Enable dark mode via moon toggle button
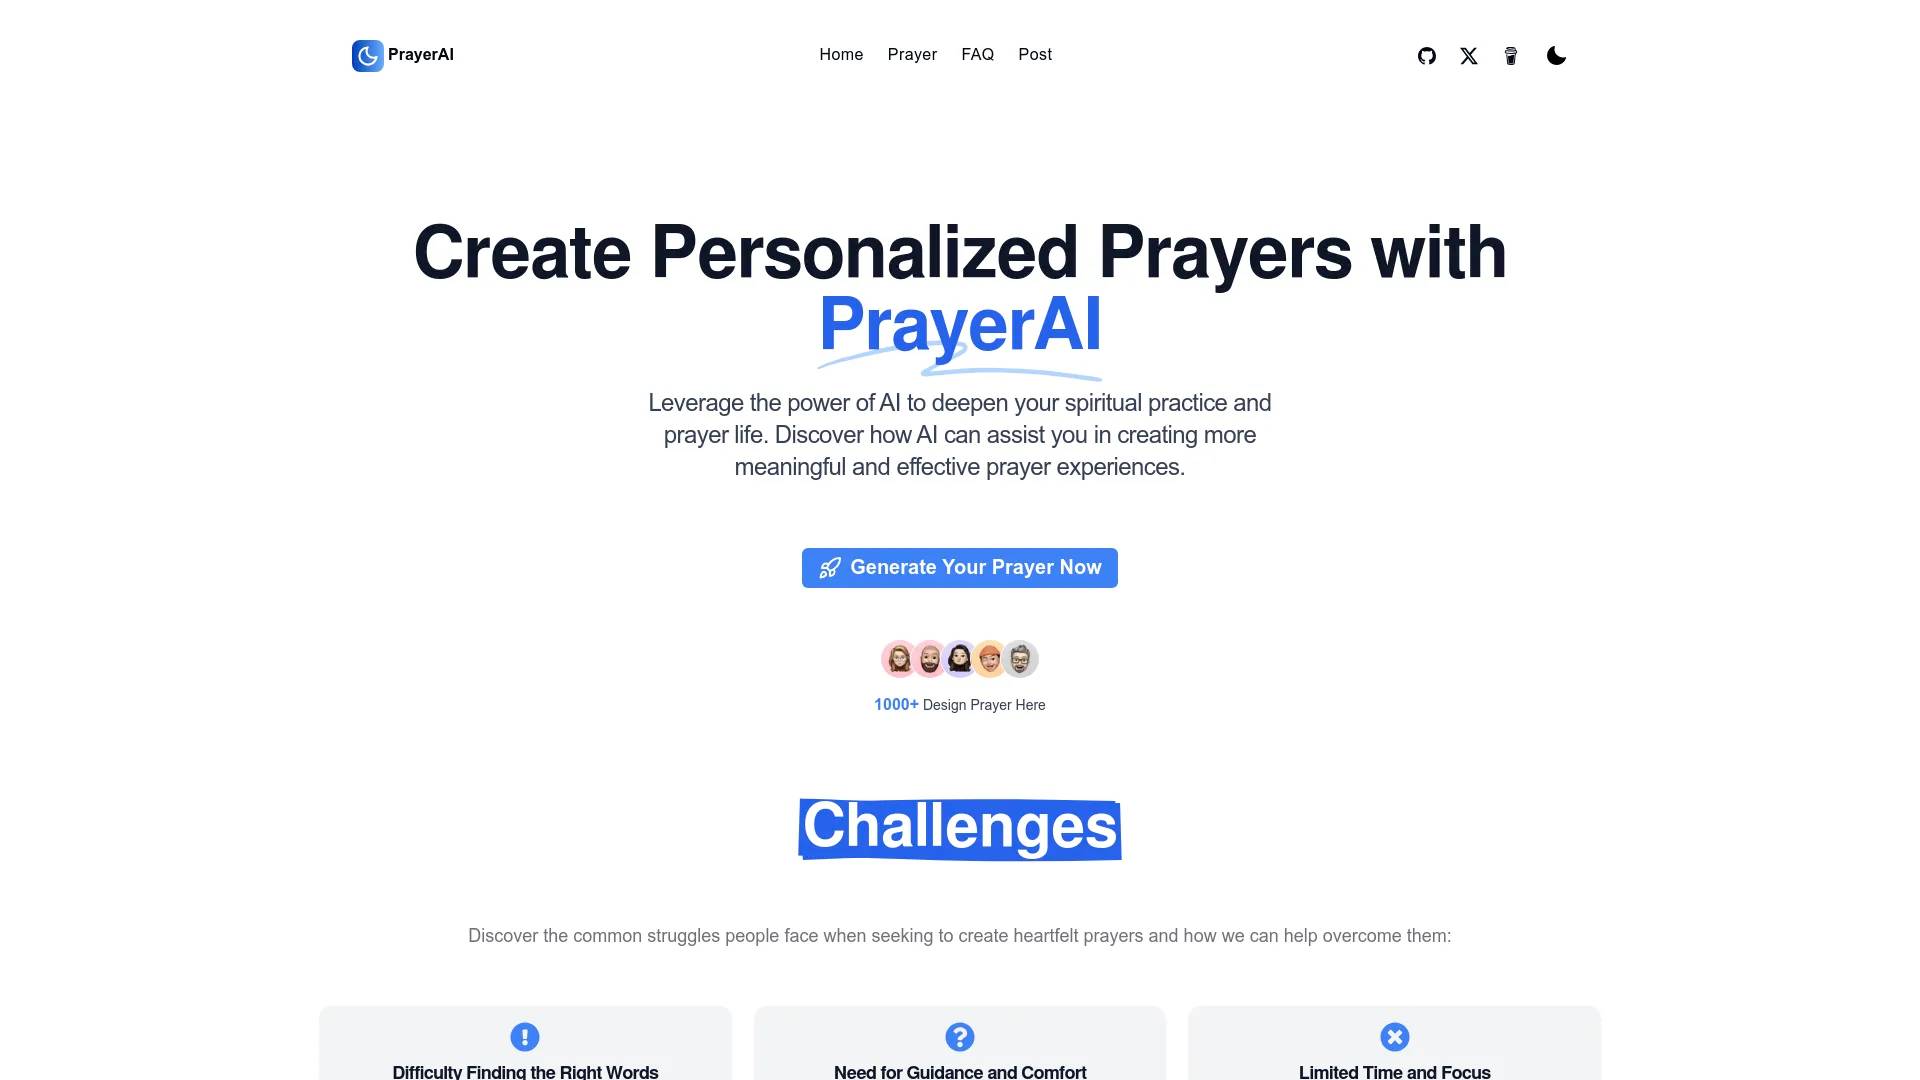 [1556, 55]
